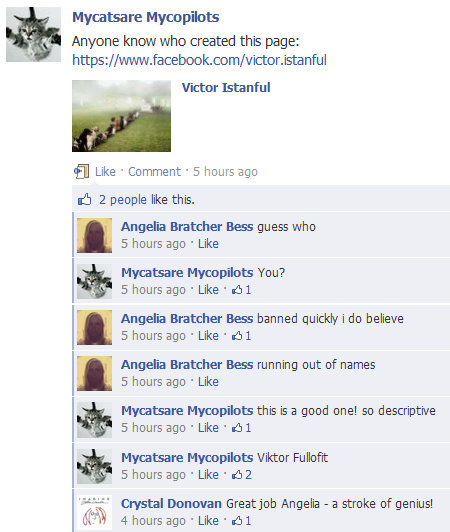Click the shared link icon beside Like

(x=81, y=171)
